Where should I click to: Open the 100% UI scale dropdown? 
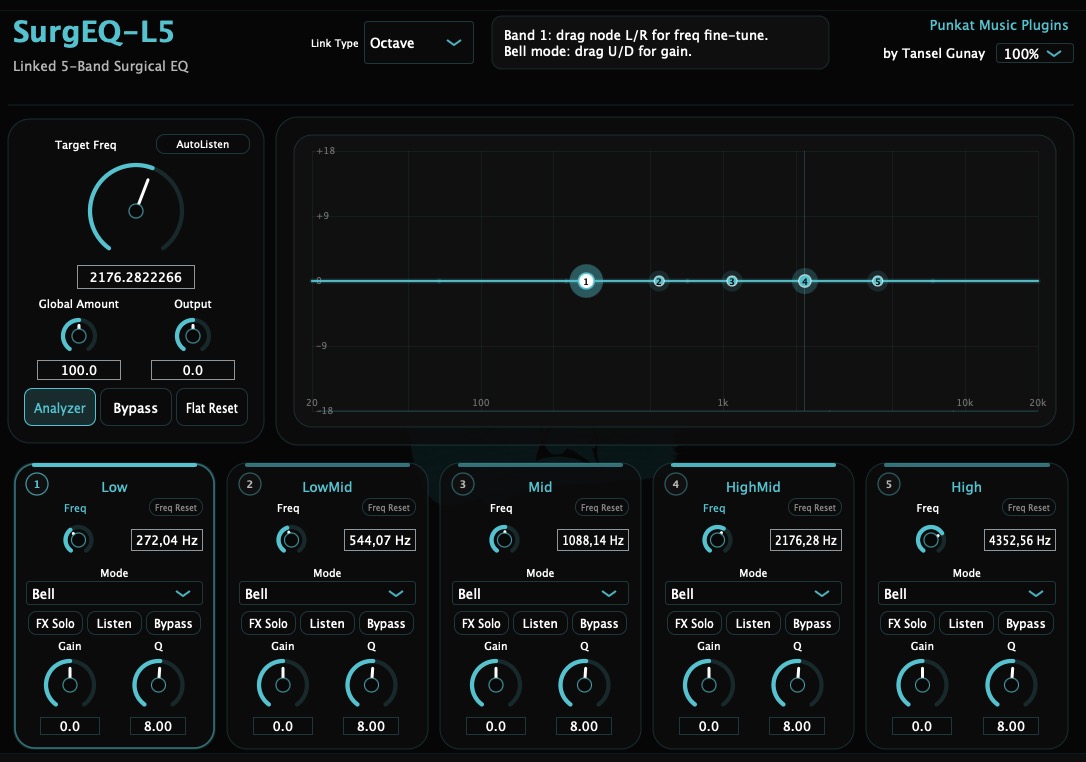tap(1034, 53)
